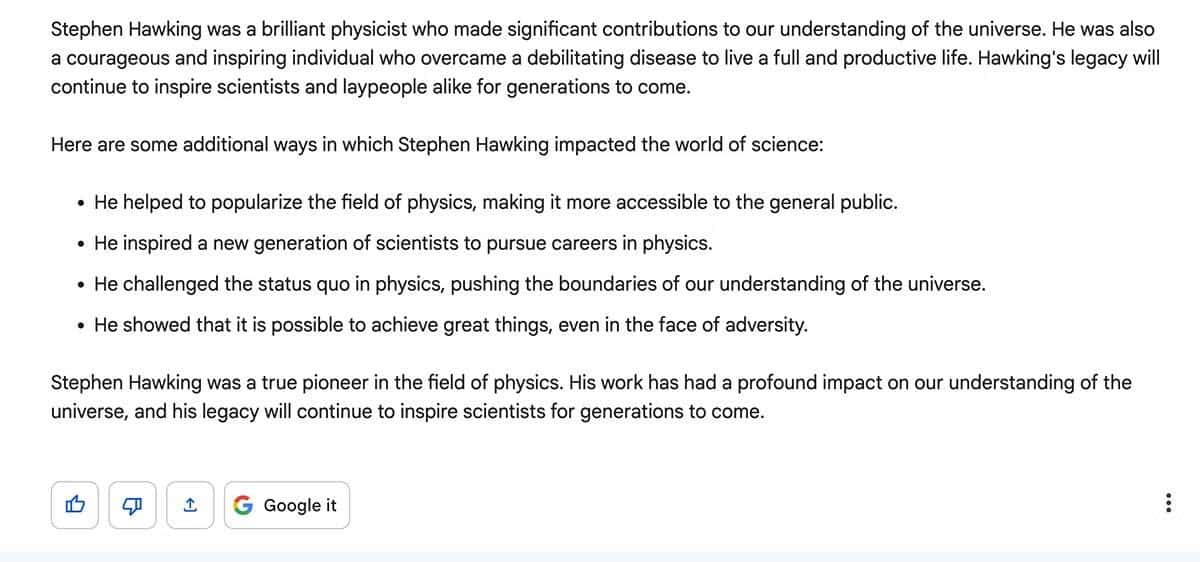Click the thumbs up icon

tap(76, 506)
